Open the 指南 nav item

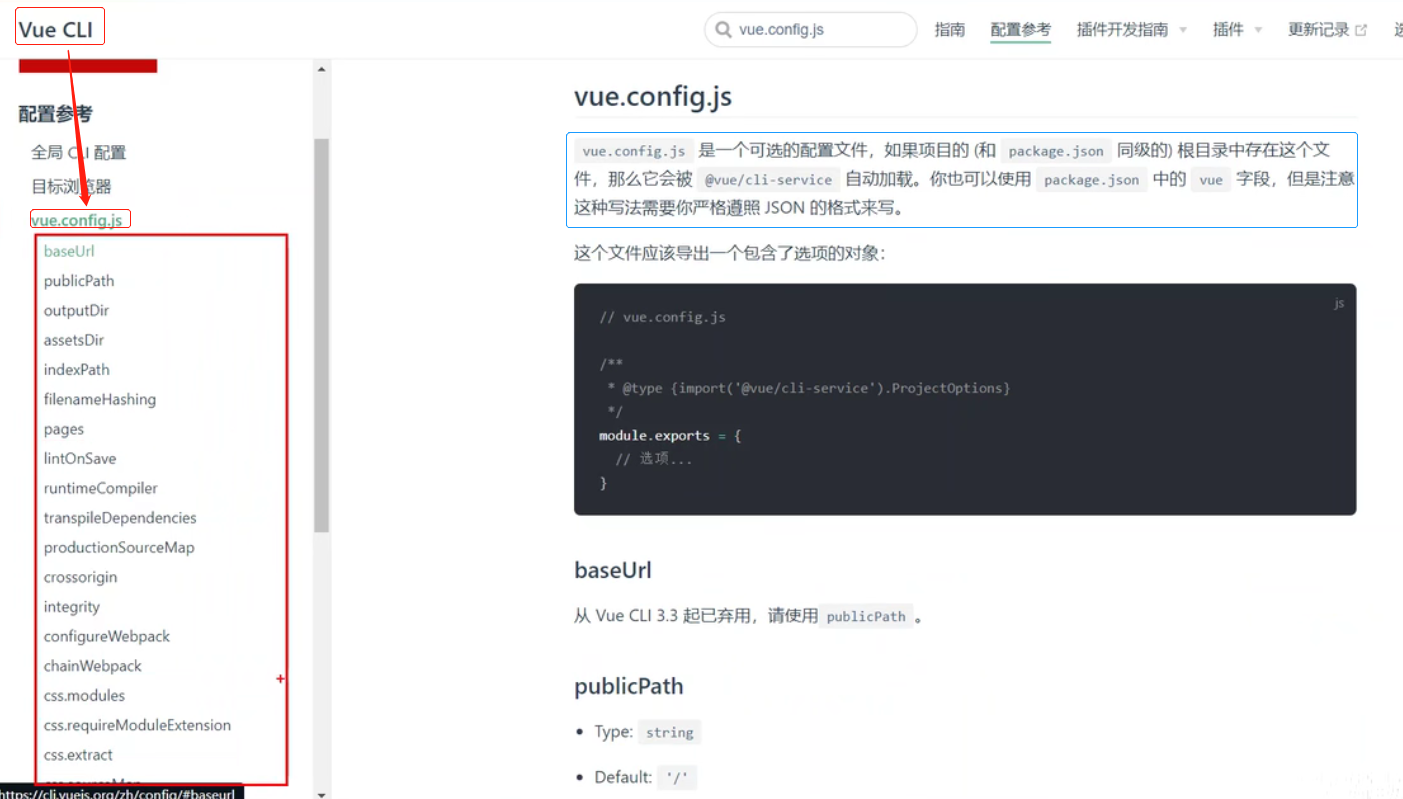950,30
